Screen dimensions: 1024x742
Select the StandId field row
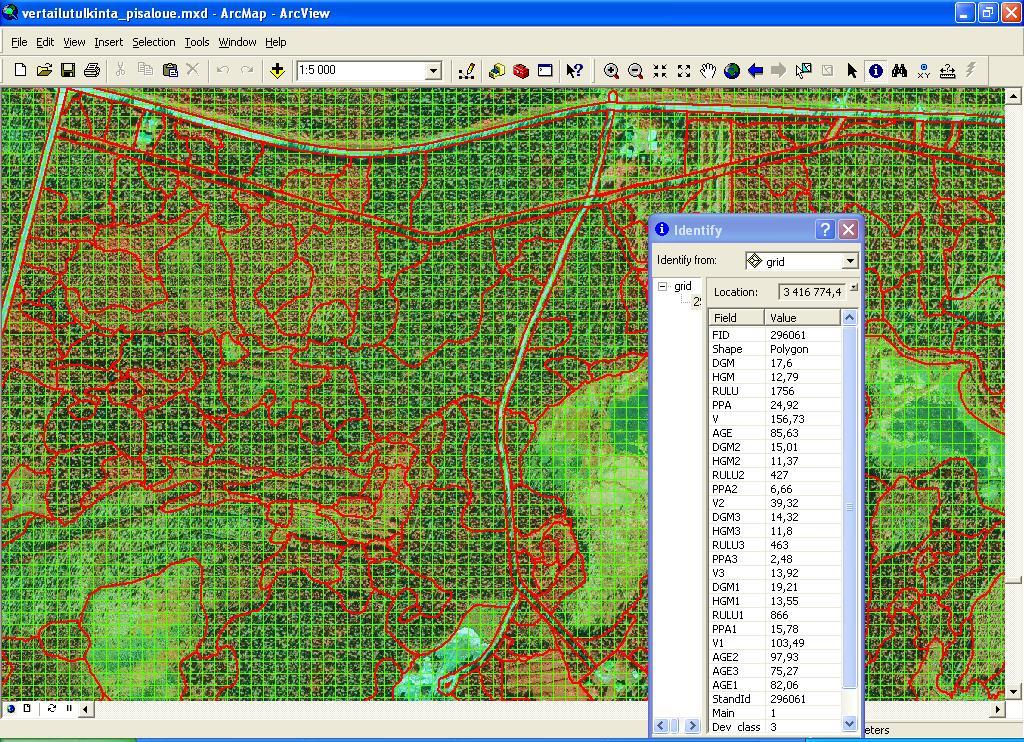(x=775, y=699)
